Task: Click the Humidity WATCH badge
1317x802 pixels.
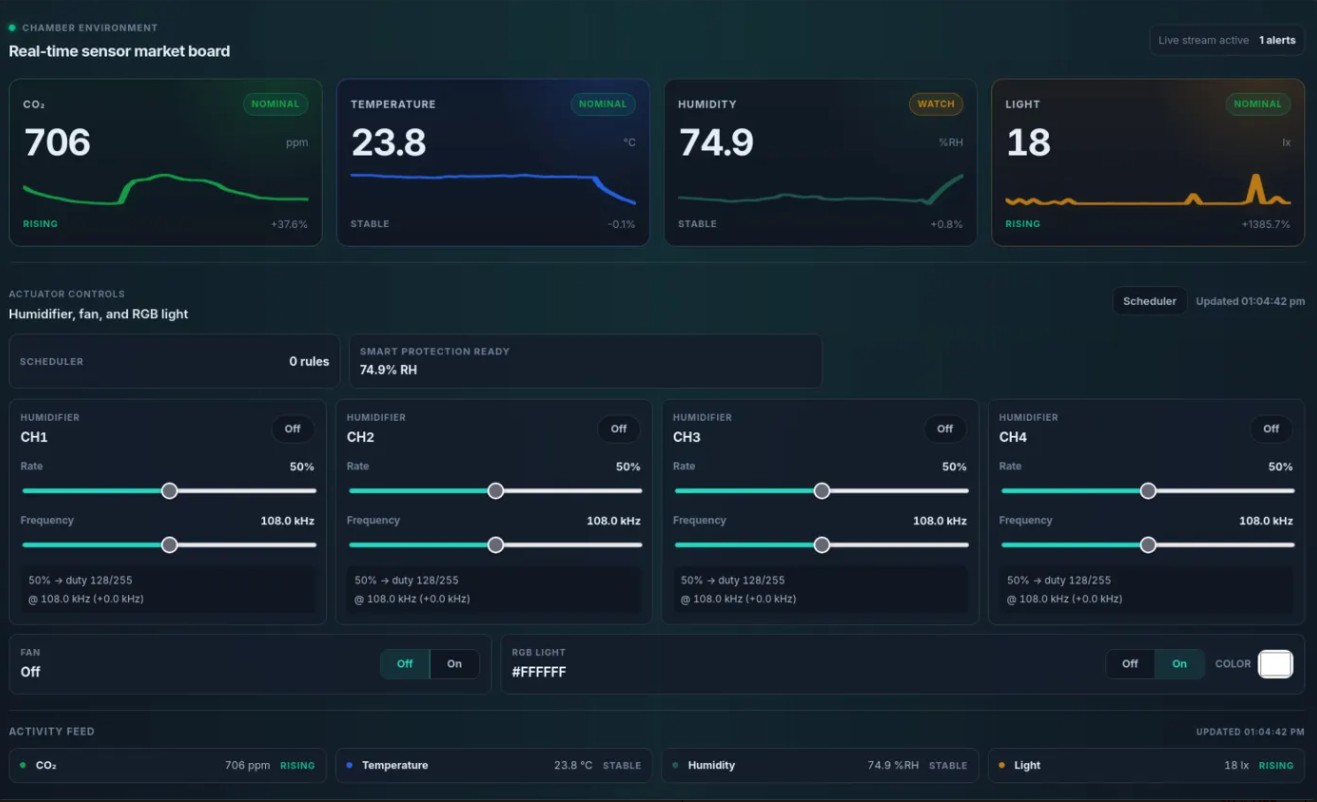Action: 936,104
